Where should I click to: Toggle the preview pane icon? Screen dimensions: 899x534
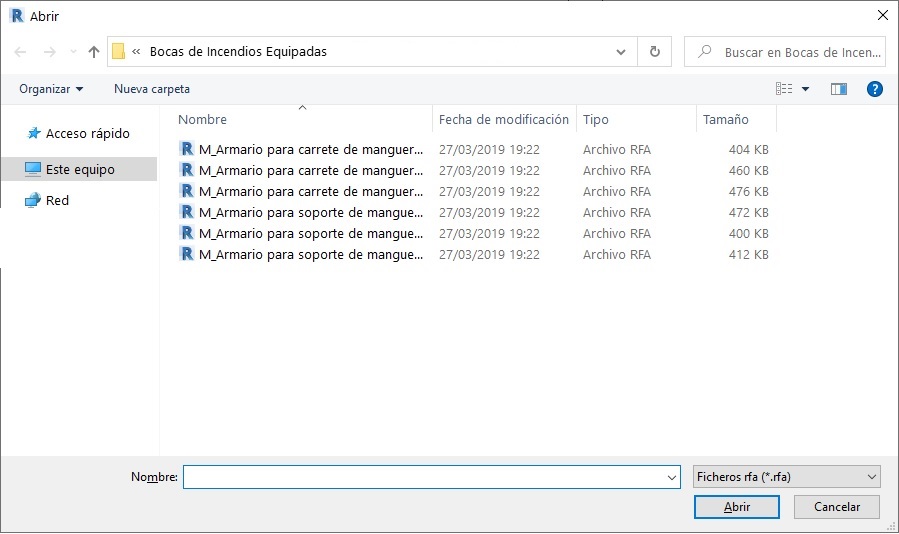pyautogui.click(x=839, y=89)
